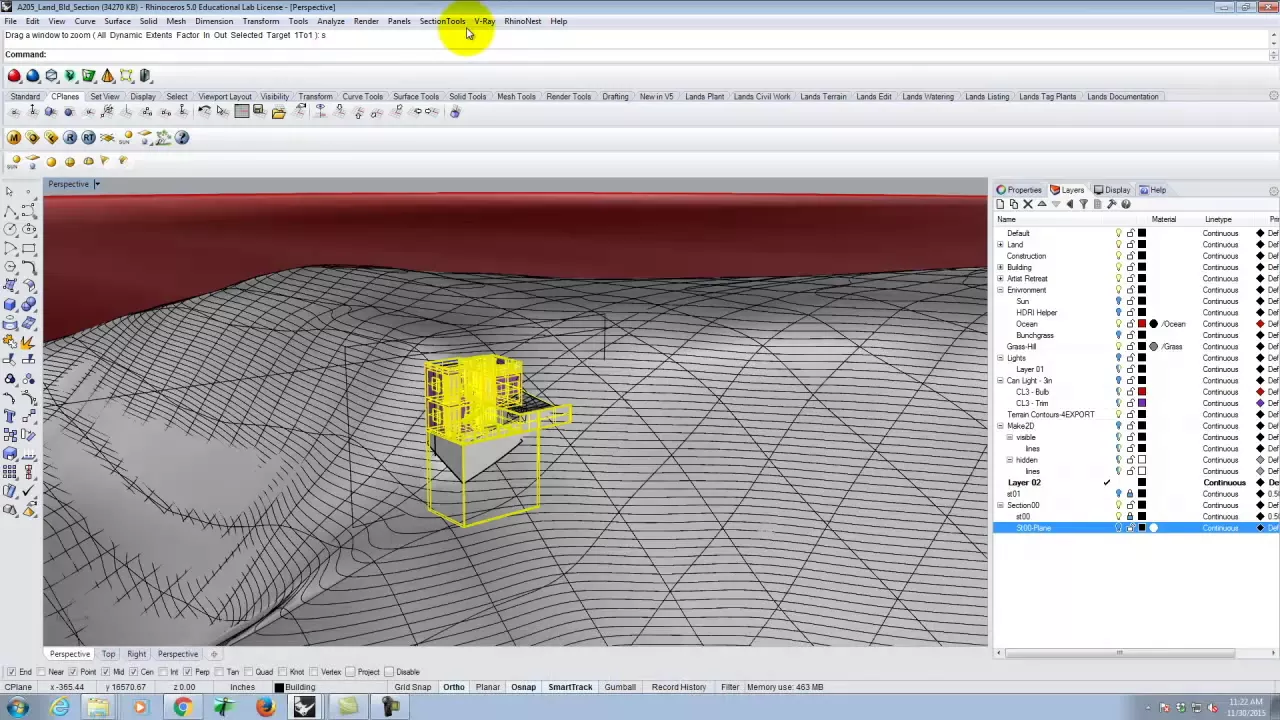1280x720 pixels.
Task: Expand the Building layer tree
Action: pyautogui.click(x=1000, y=267)
